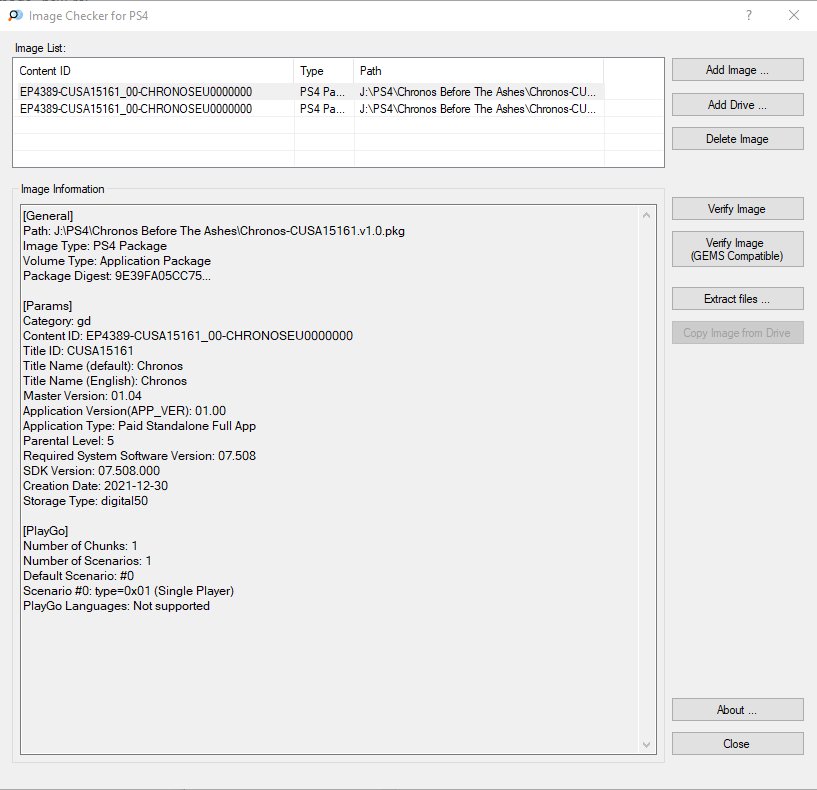Click the SDK Version: 07.508.000 line
The height and width of the screenshot is (790, 817).
coord(92,471)
